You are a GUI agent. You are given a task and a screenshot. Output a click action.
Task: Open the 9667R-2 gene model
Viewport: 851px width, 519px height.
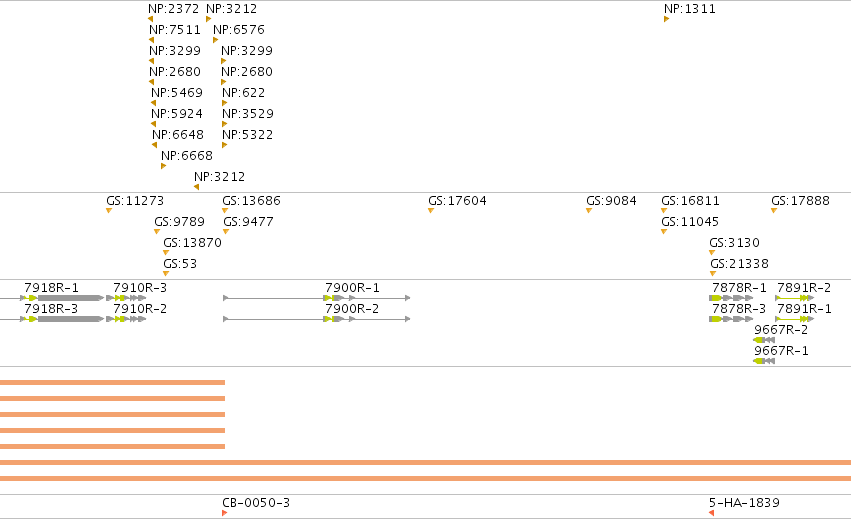764,340
